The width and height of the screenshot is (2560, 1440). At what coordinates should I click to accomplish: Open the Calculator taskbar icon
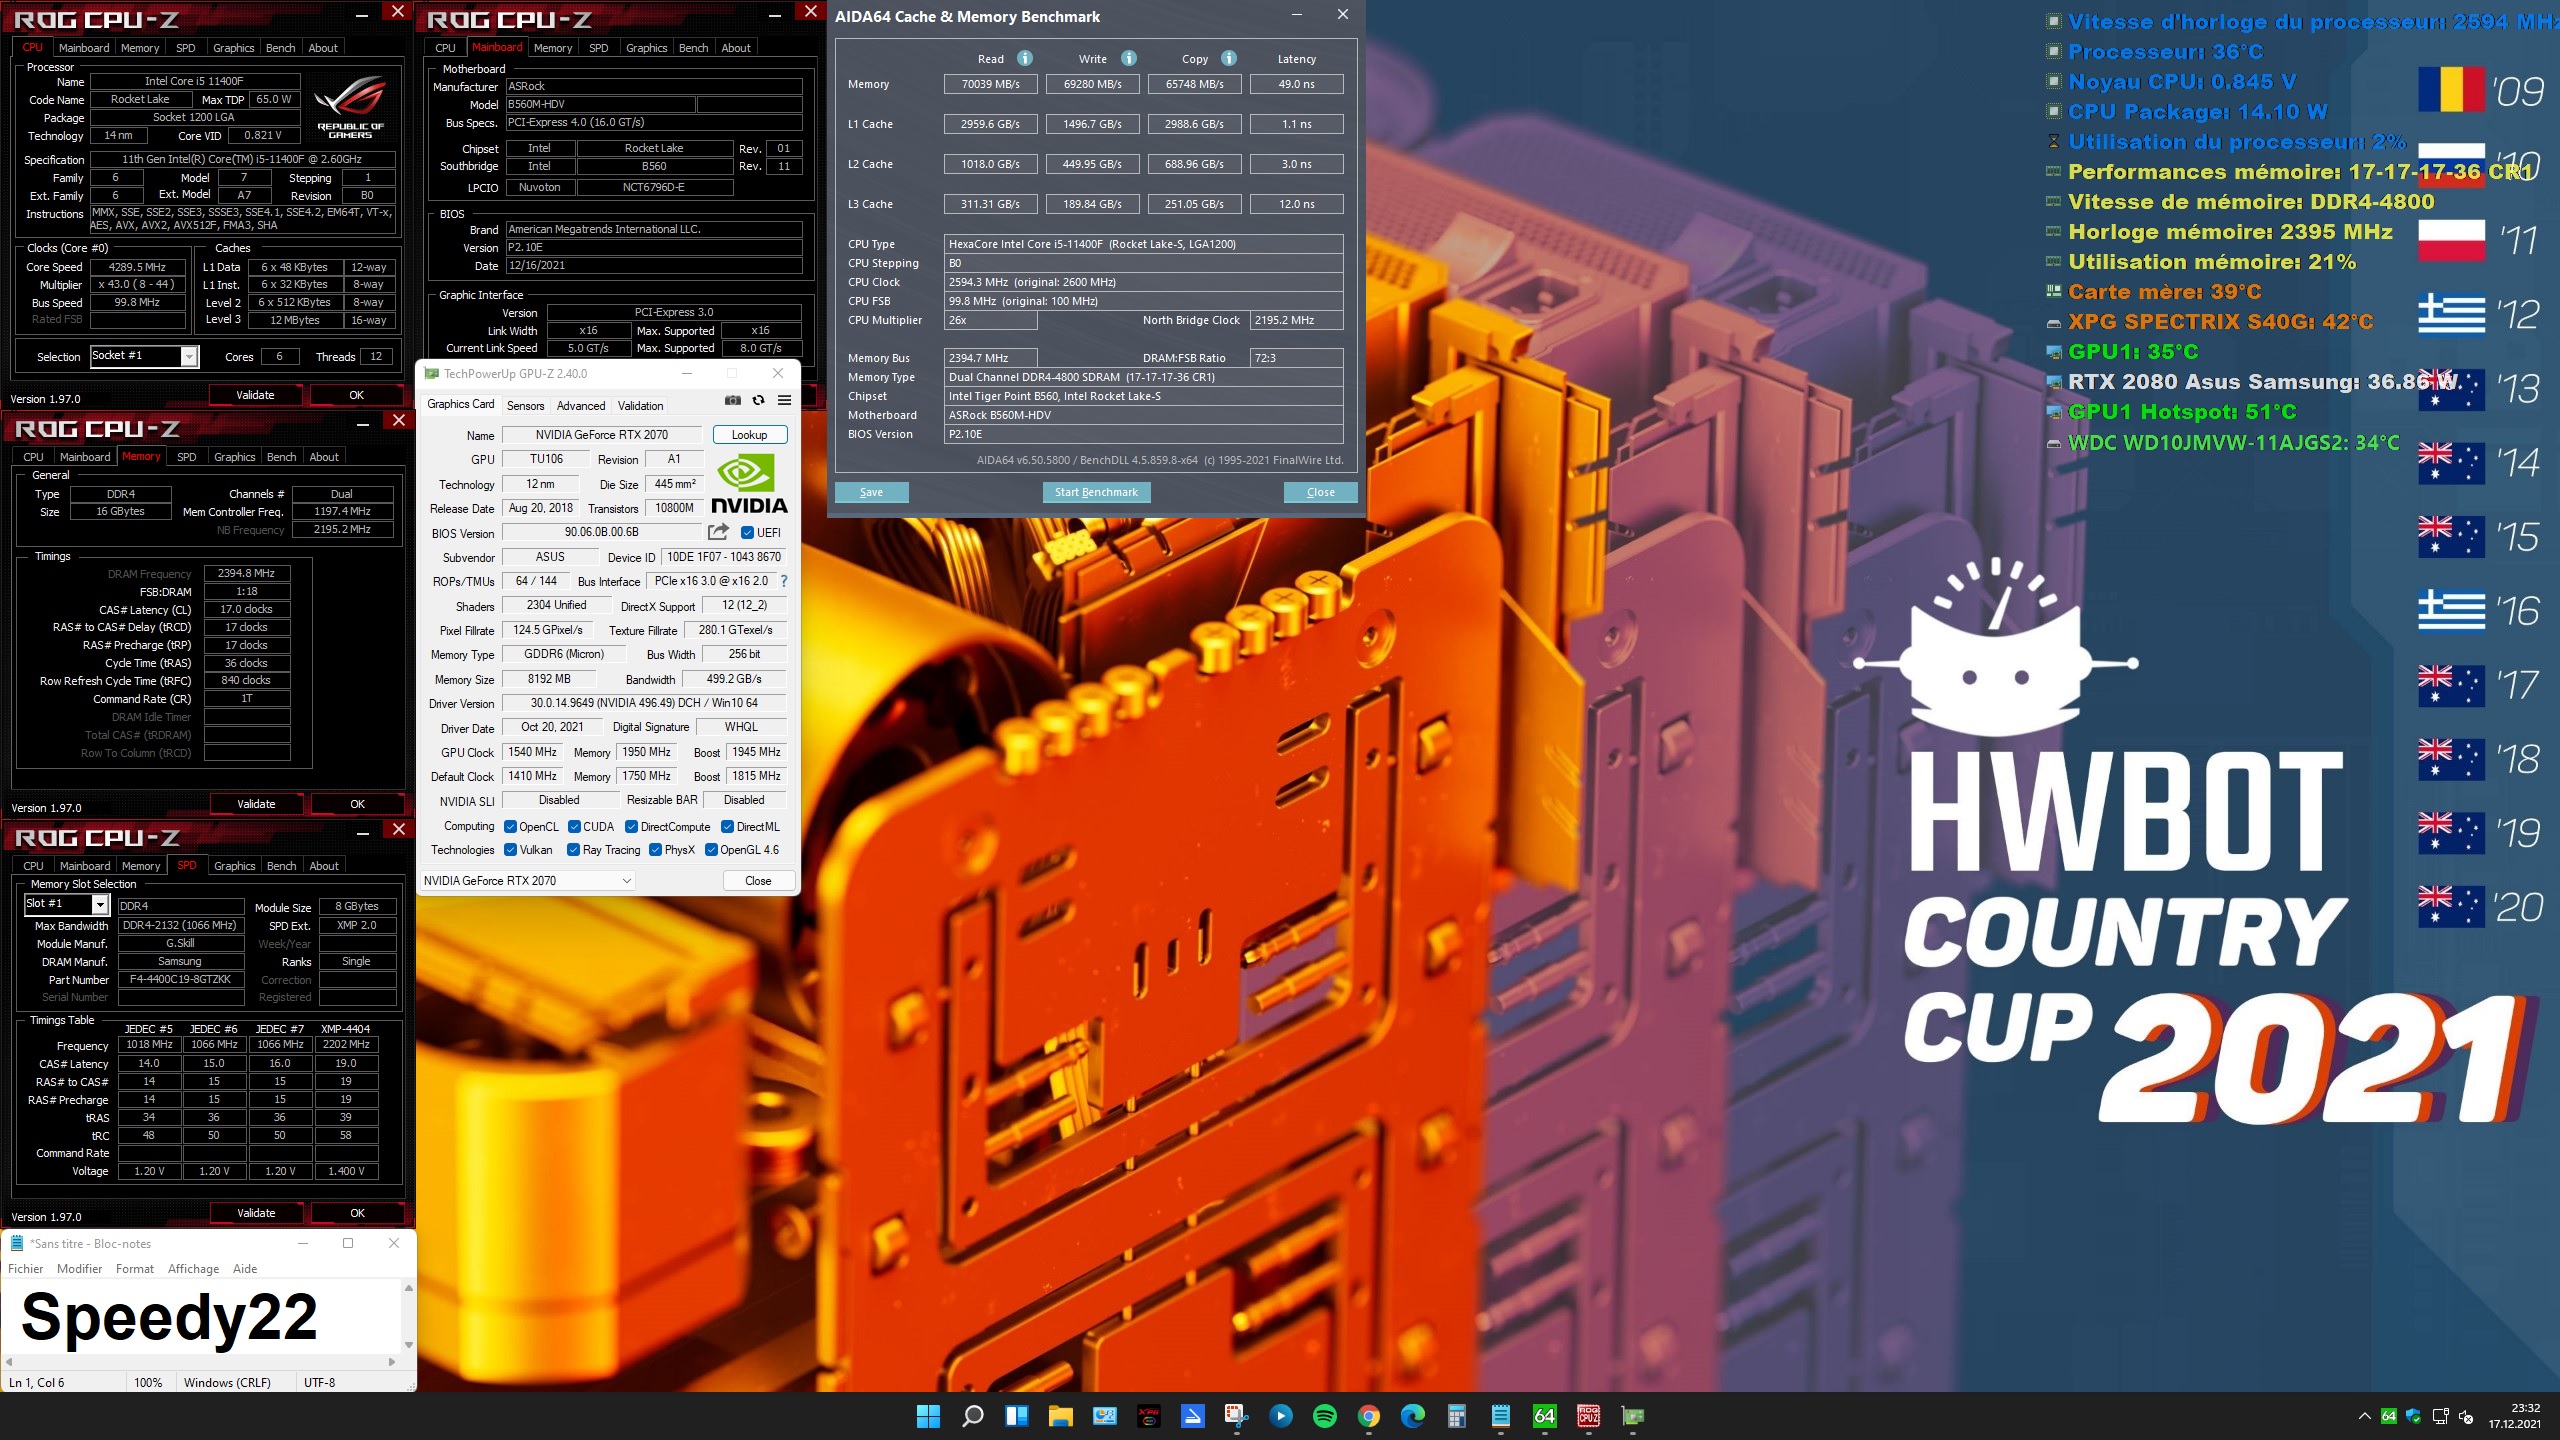1456,1416
